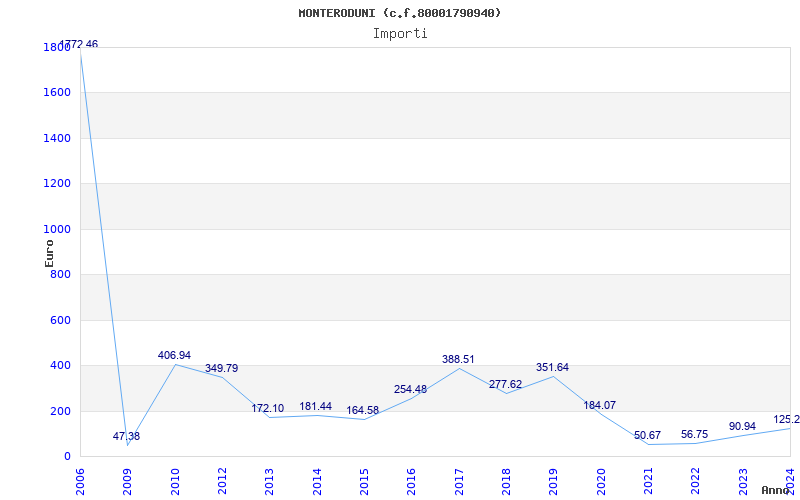Click the 50.67 data label

point(647,435)
